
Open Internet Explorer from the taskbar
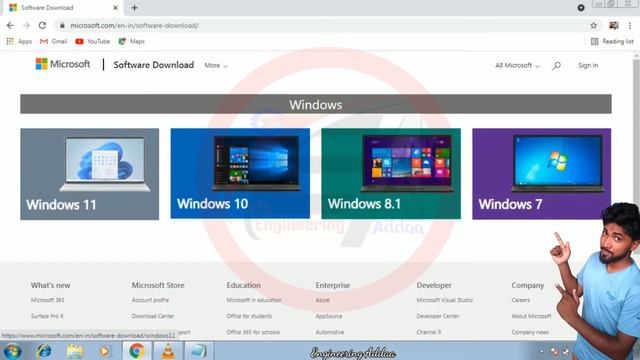(44, 351)
